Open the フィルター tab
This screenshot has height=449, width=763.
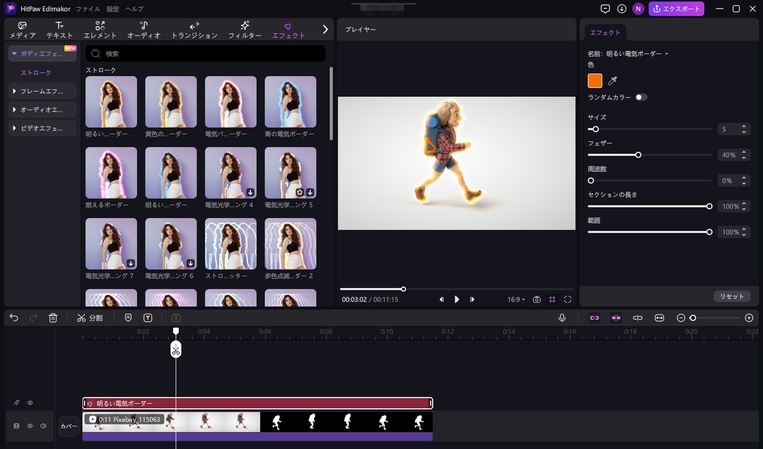tap(244, 29)
